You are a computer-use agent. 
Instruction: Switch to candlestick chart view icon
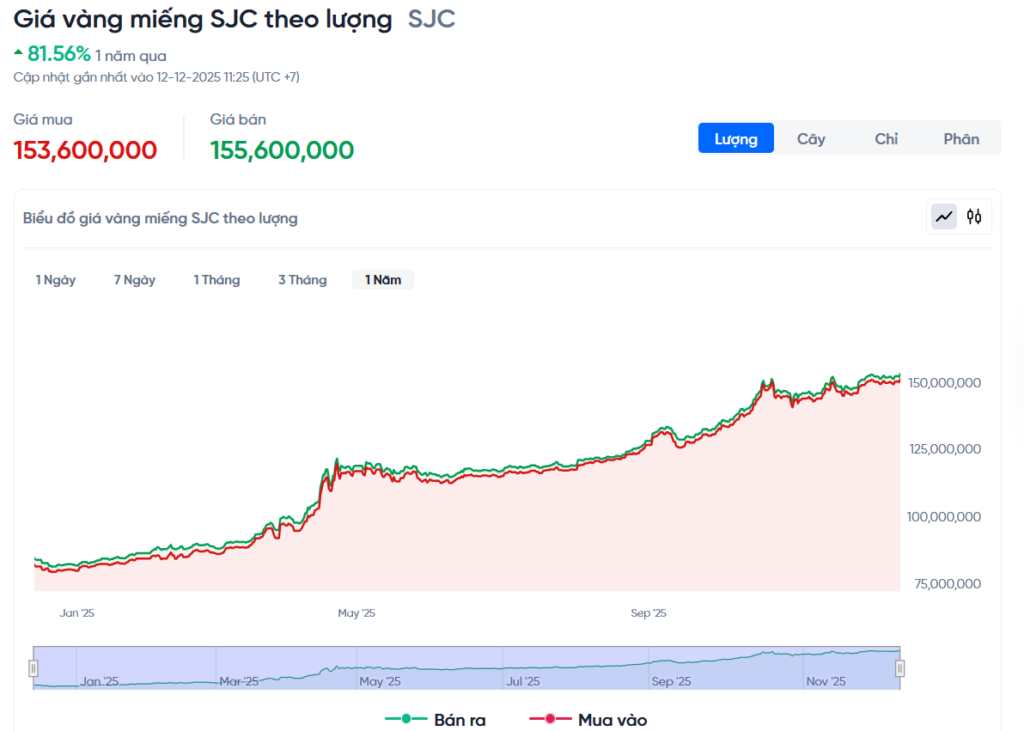974,216
